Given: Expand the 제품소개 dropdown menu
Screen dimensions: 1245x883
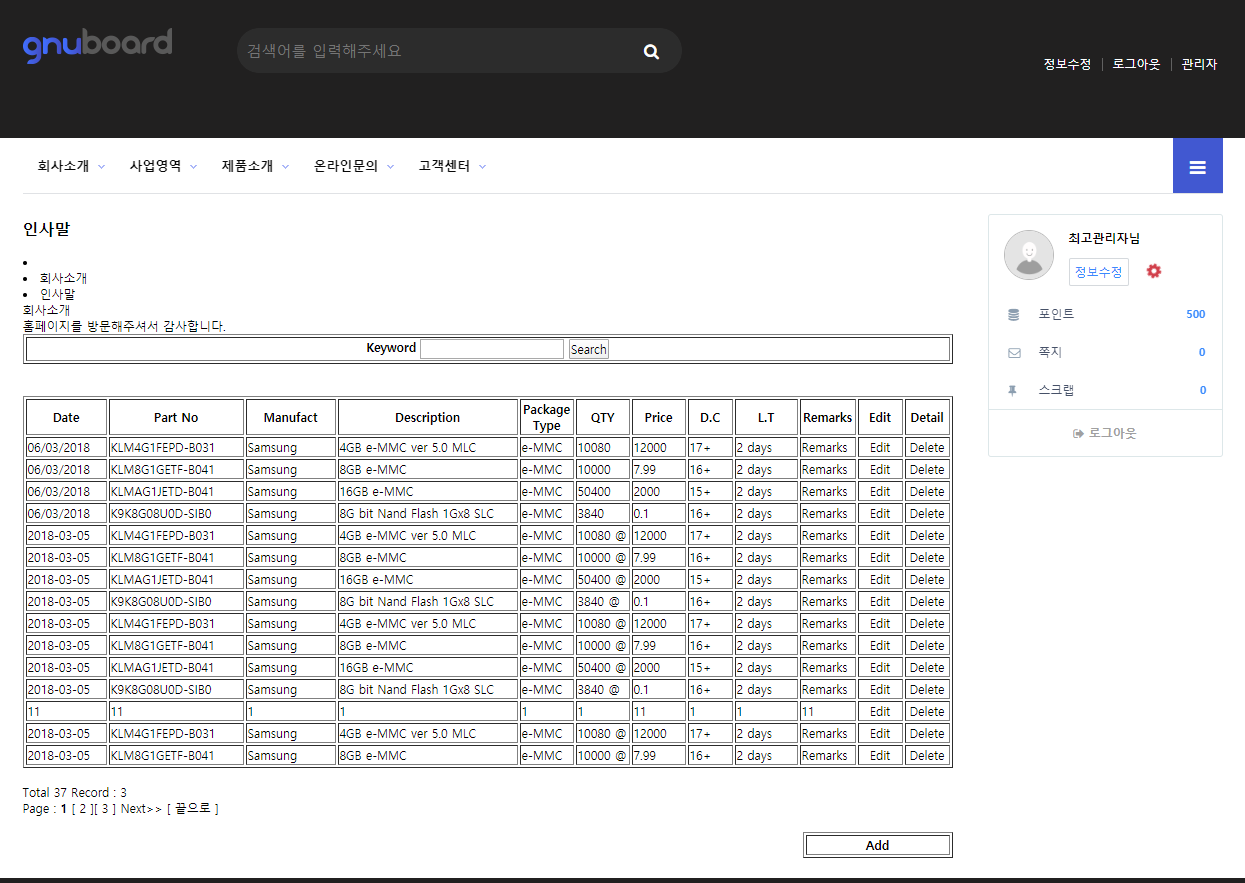Looking at the screenshot, I should [x=255, y=166].
